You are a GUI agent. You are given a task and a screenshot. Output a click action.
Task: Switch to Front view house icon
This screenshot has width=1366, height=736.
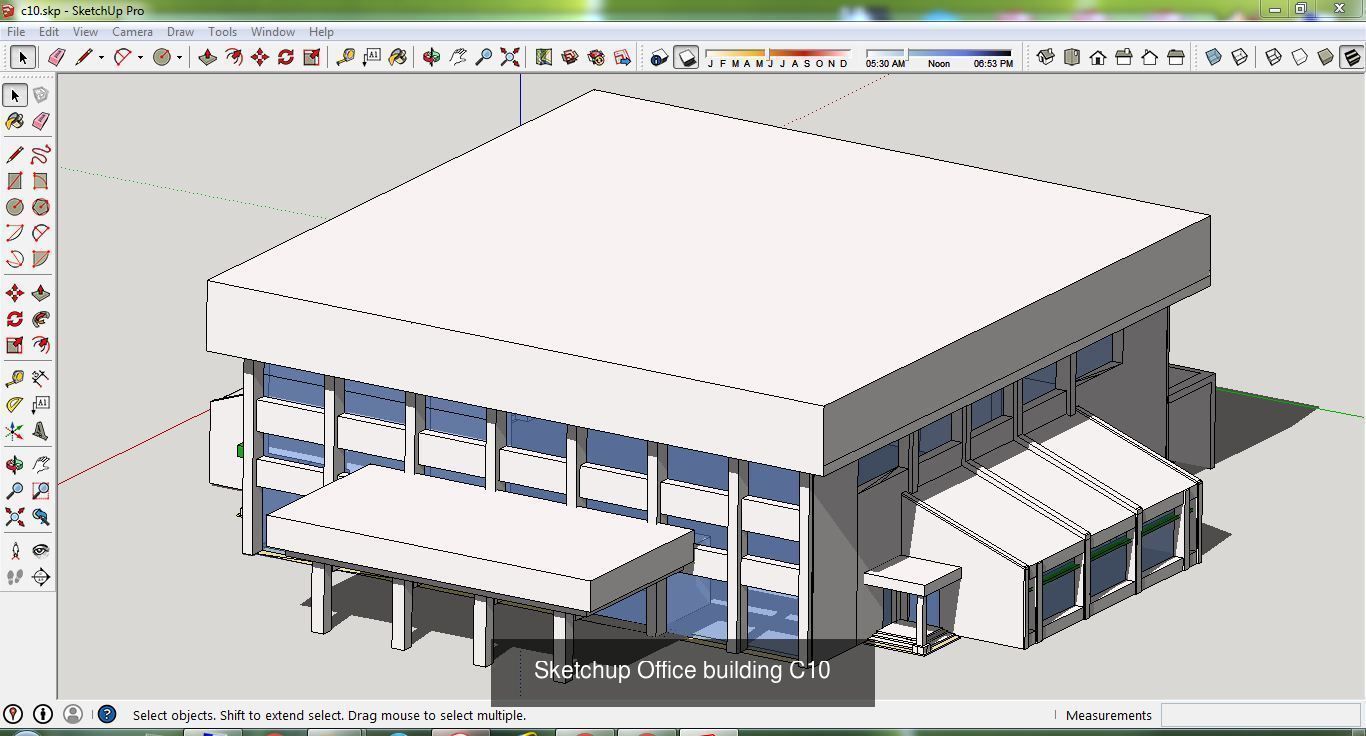(x=1098, y=57)
